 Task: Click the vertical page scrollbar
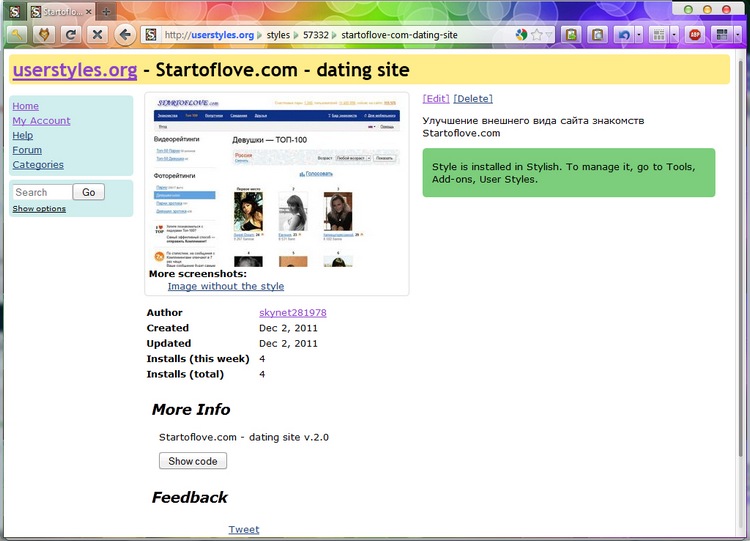click(742, 258)
